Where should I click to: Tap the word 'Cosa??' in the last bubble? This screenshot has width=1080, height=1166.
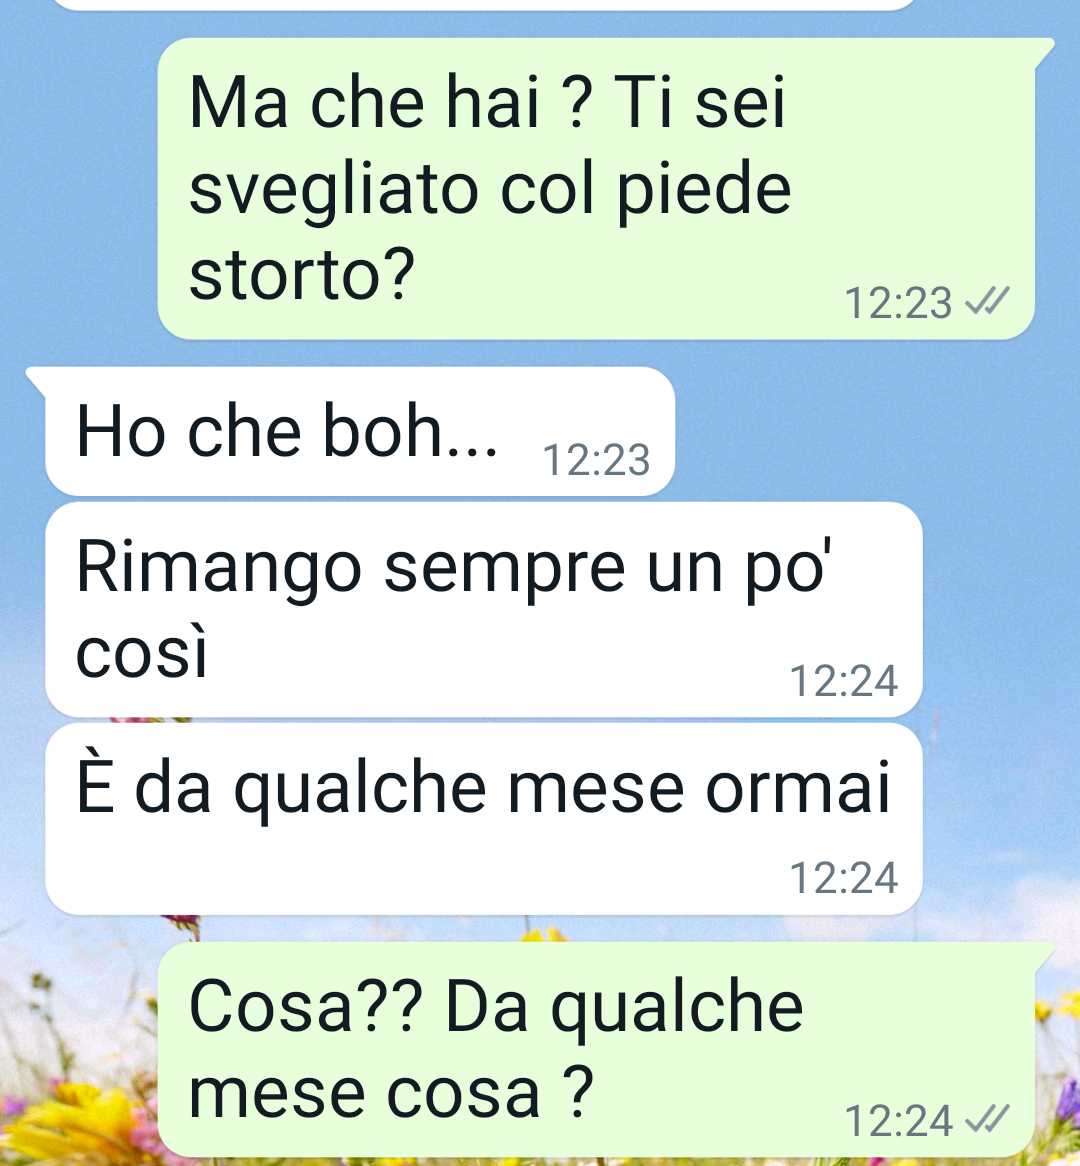306,1006
